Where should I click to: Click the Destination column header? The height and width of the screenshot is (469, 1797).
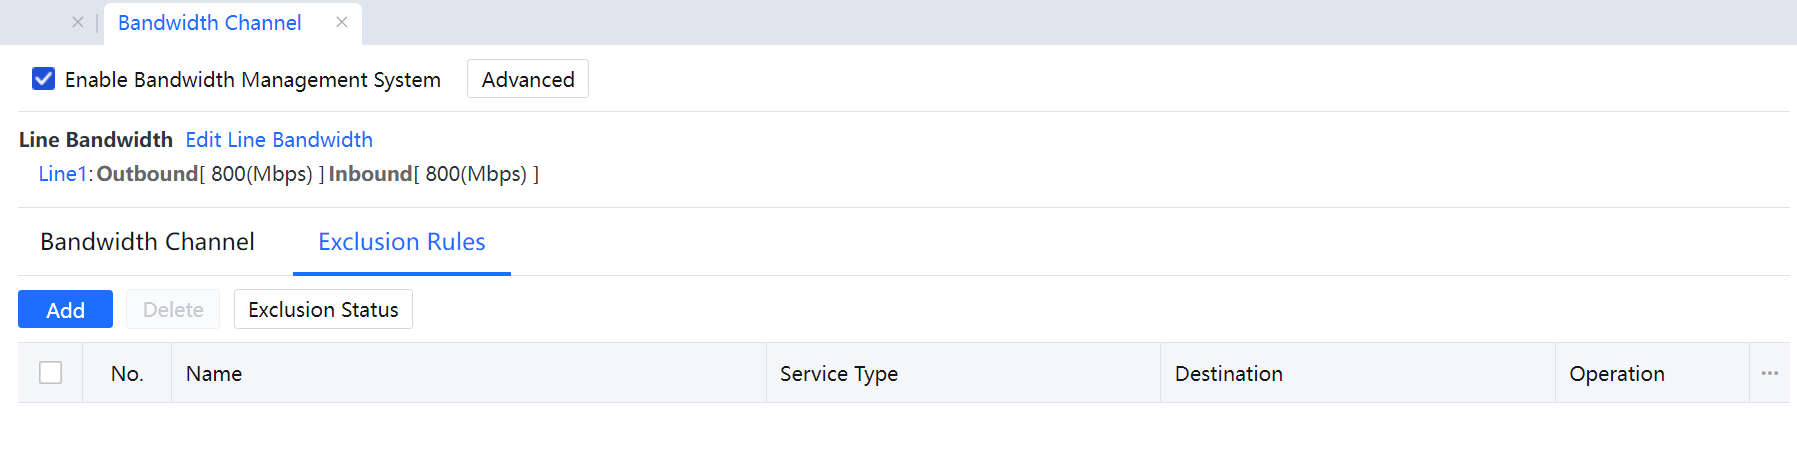pyautogui.click(x=1228, y=374)
